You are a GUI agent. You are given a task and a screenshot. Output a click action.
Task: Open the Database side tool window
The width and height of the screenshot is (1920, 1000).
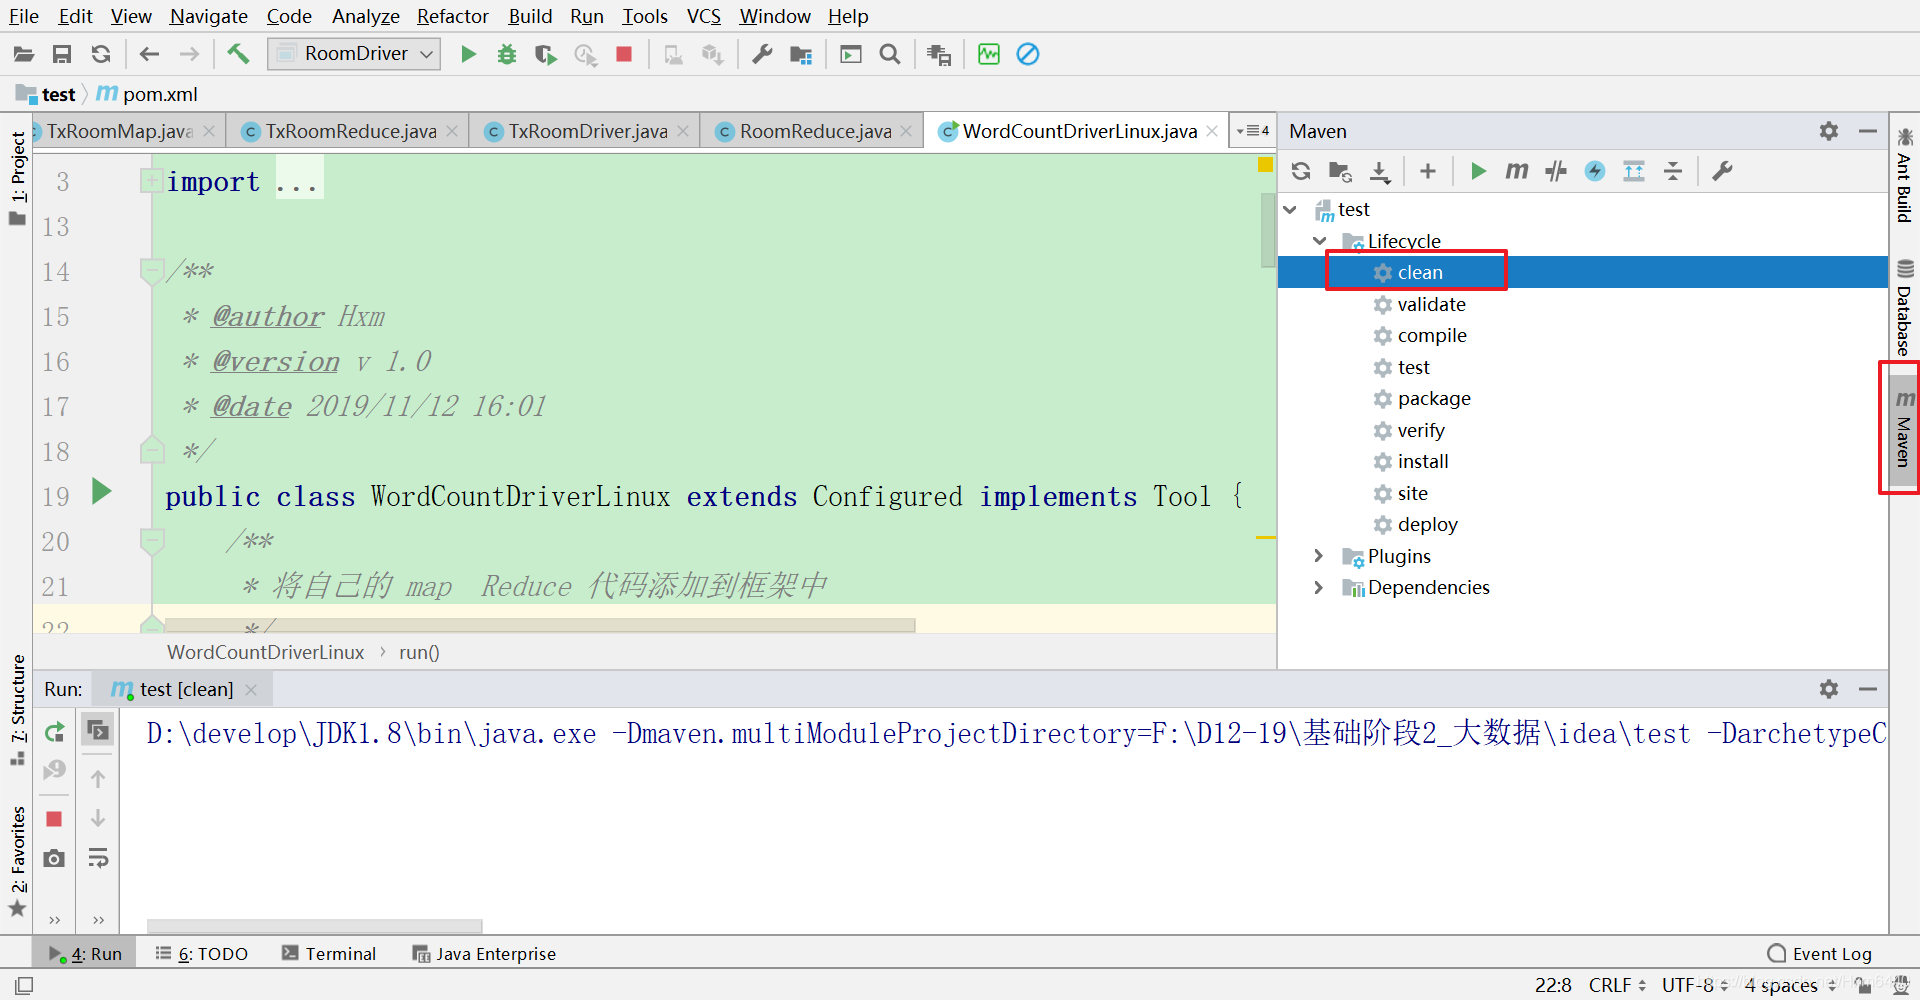tap(1904, 307)
